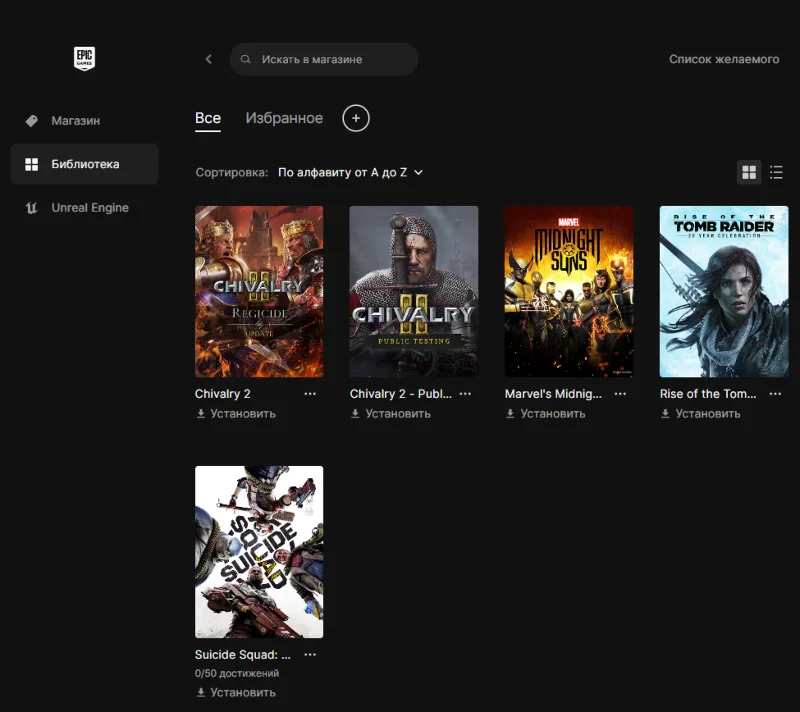Screen dimensions: 800x712
Task: Switch to grid view layout
Action: point(748,172)
